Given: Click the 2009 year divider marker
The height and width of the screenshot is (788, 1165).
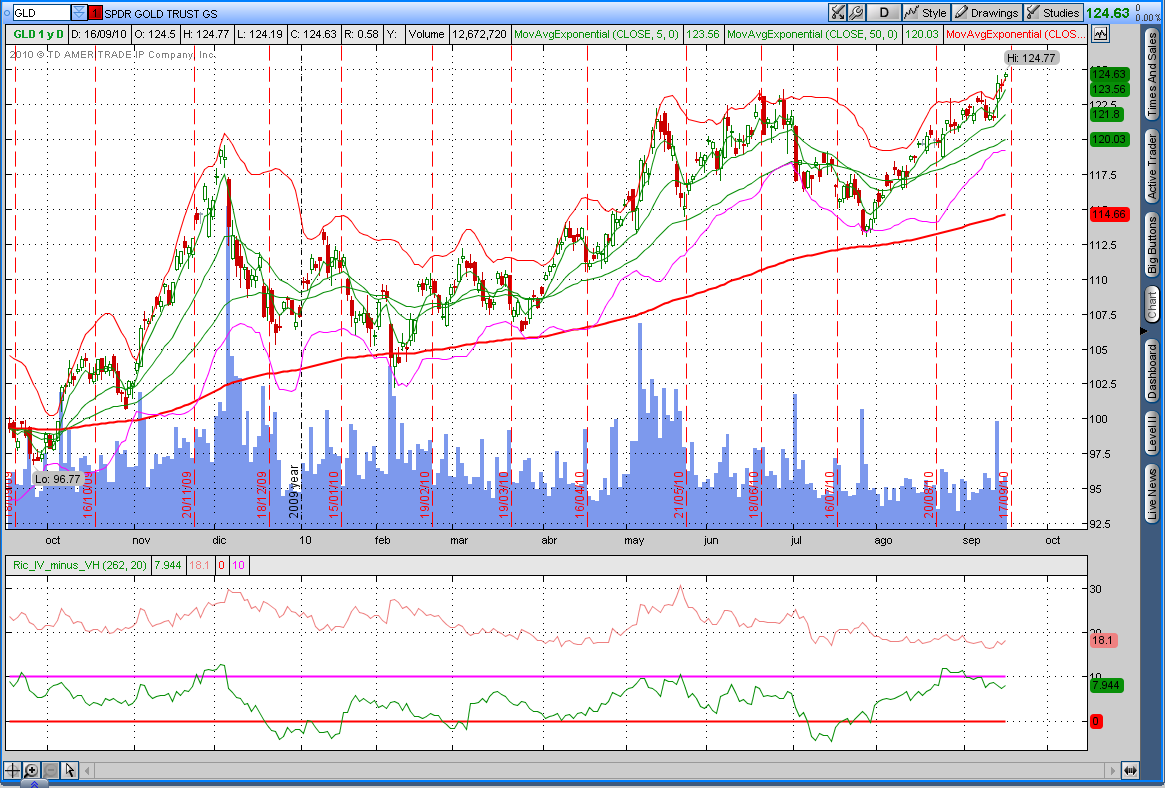Looking at the screenshot, I should coord(294,492).
